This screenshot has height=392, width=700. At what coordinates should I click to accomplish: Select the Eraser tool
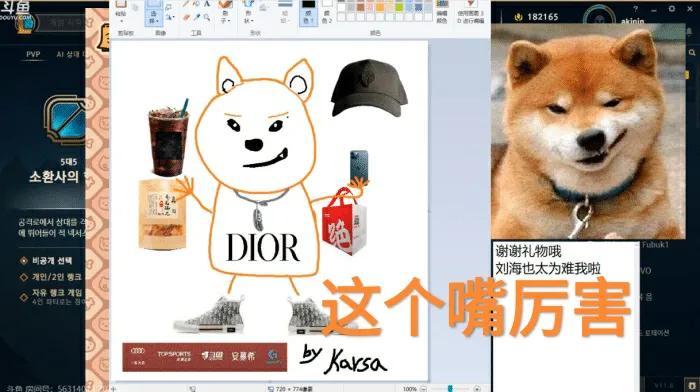point(186,18)
